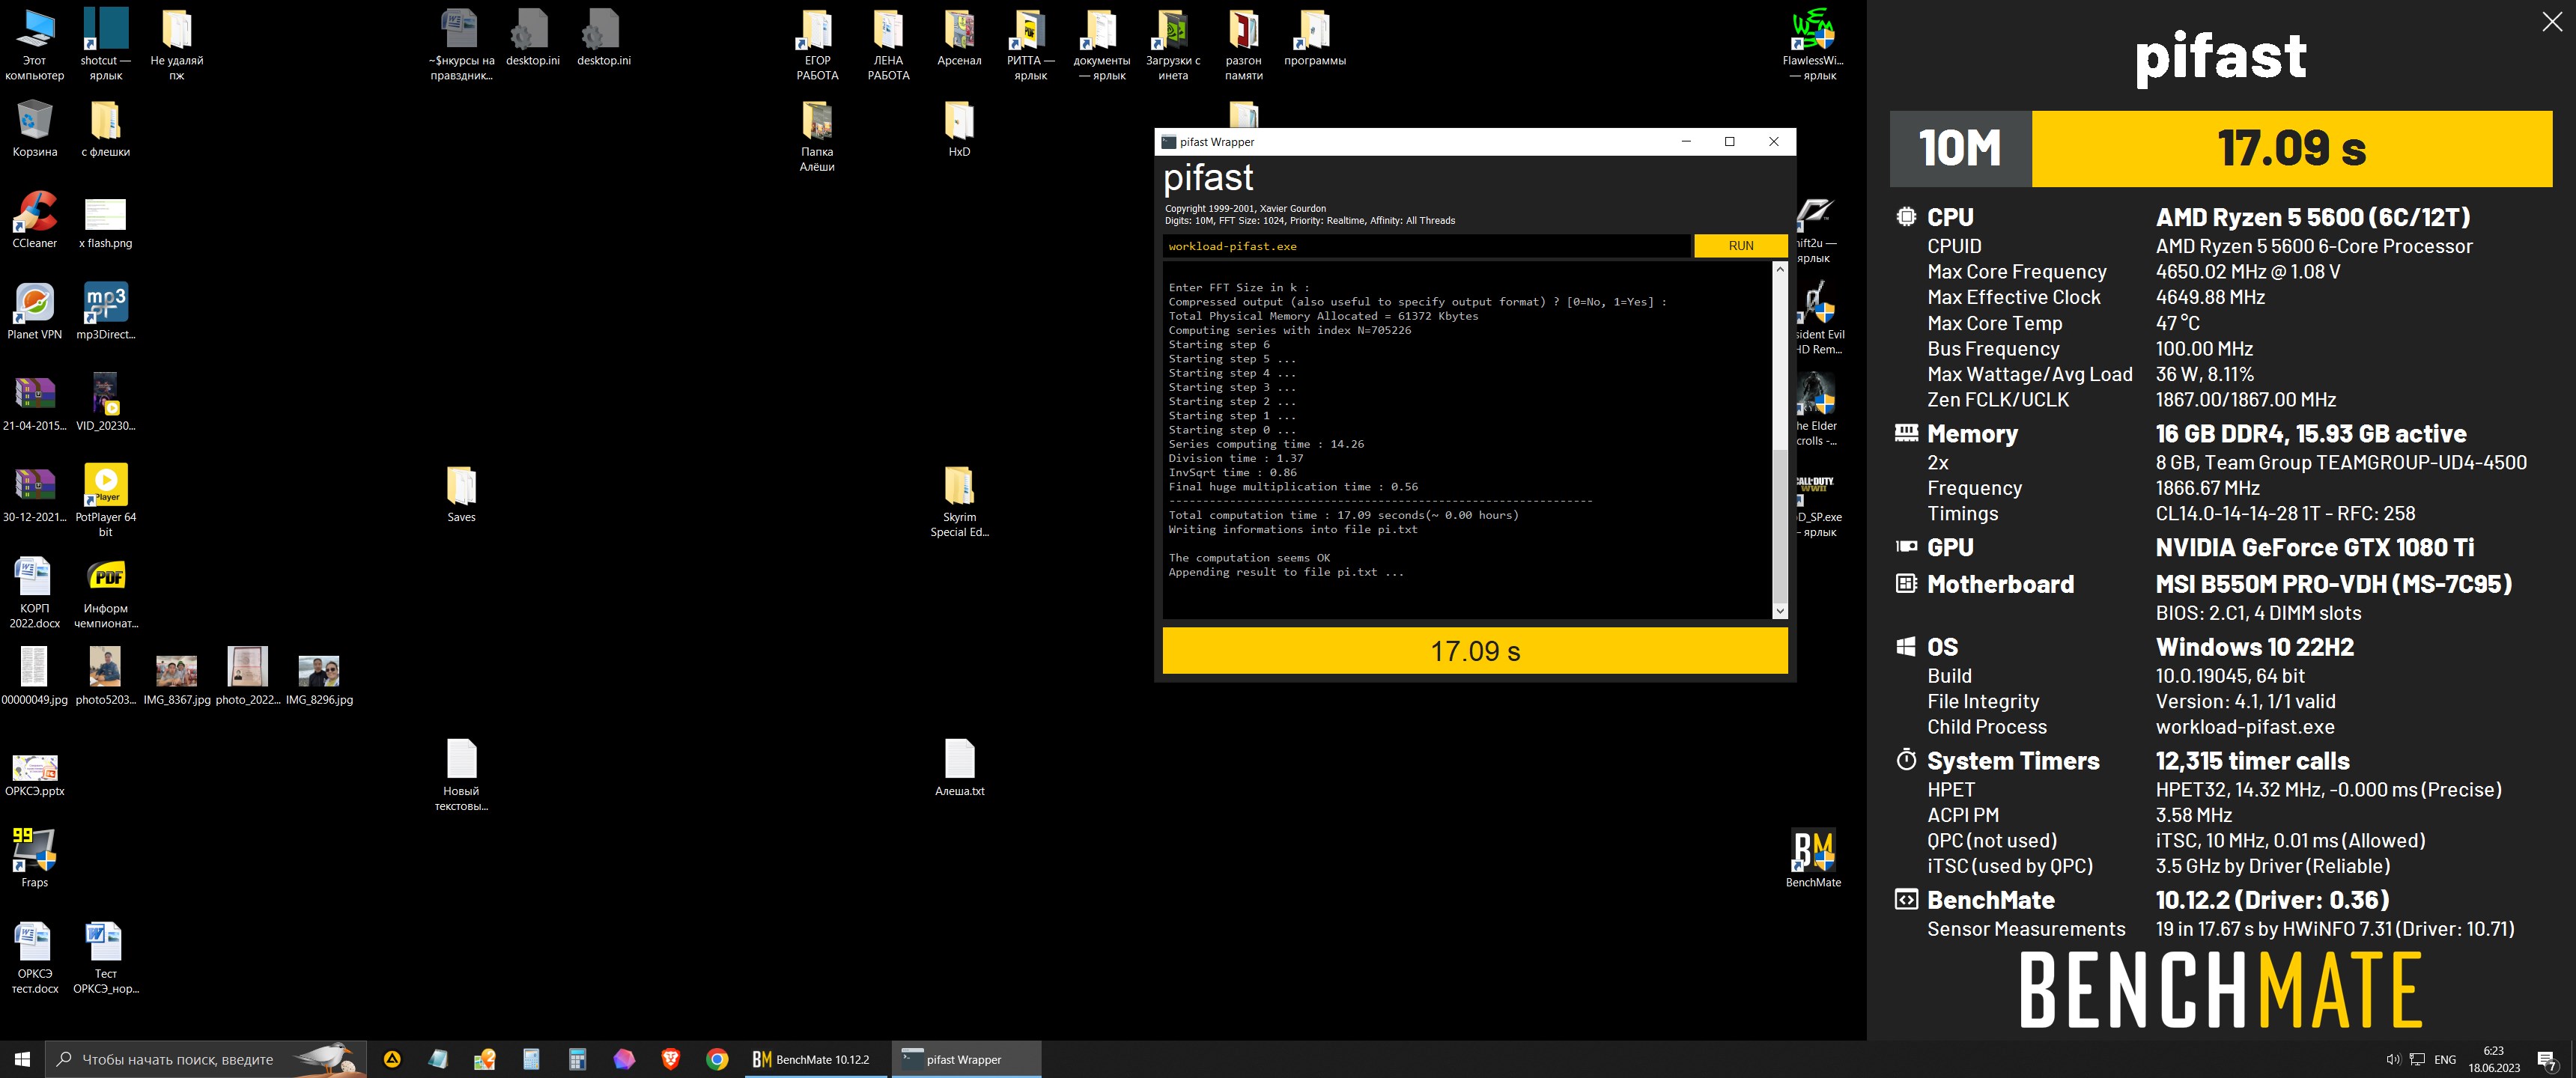The height and width of the screenshot is (1078, 2576).
Task: Click the 'AMD Ryzen 5 5600 (6C/12T)' CPU heading
Action: (2313, 217)
